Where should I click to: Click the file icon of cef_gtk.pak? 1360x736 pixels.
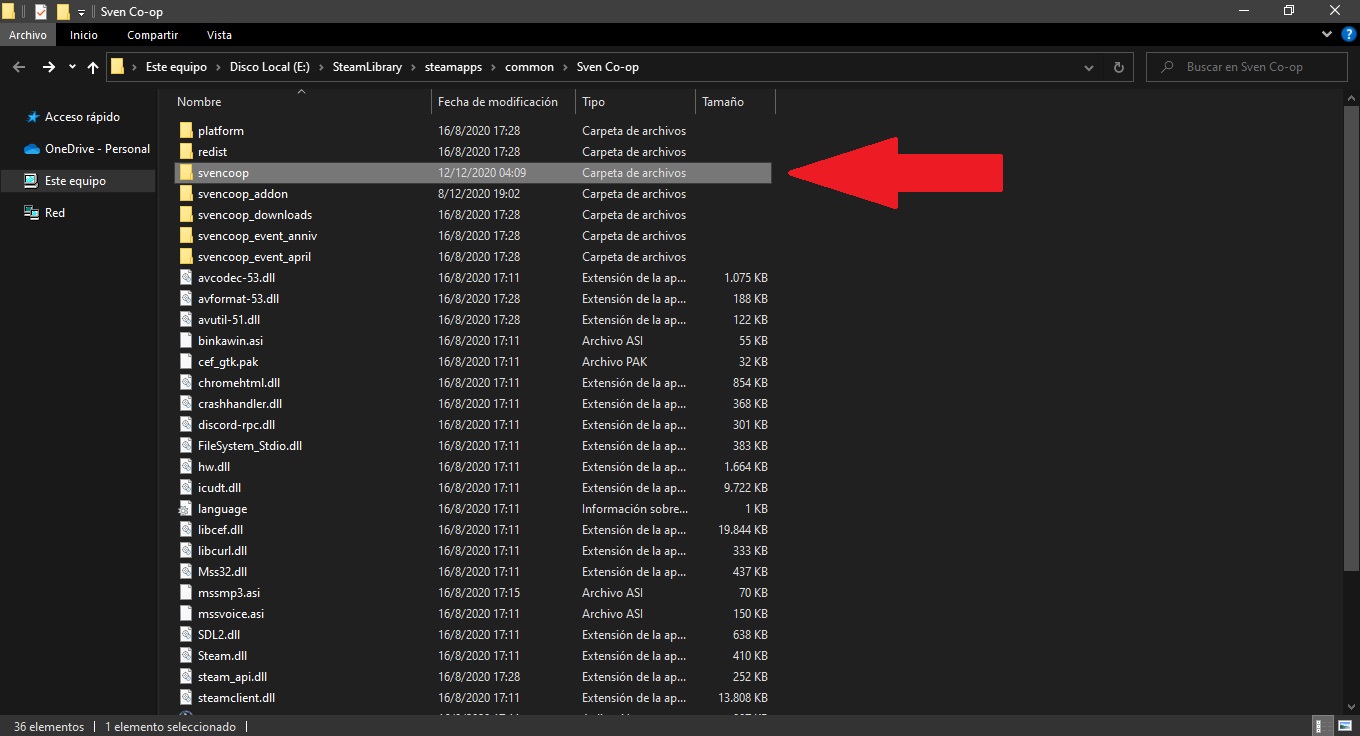(x=185, y=362)
